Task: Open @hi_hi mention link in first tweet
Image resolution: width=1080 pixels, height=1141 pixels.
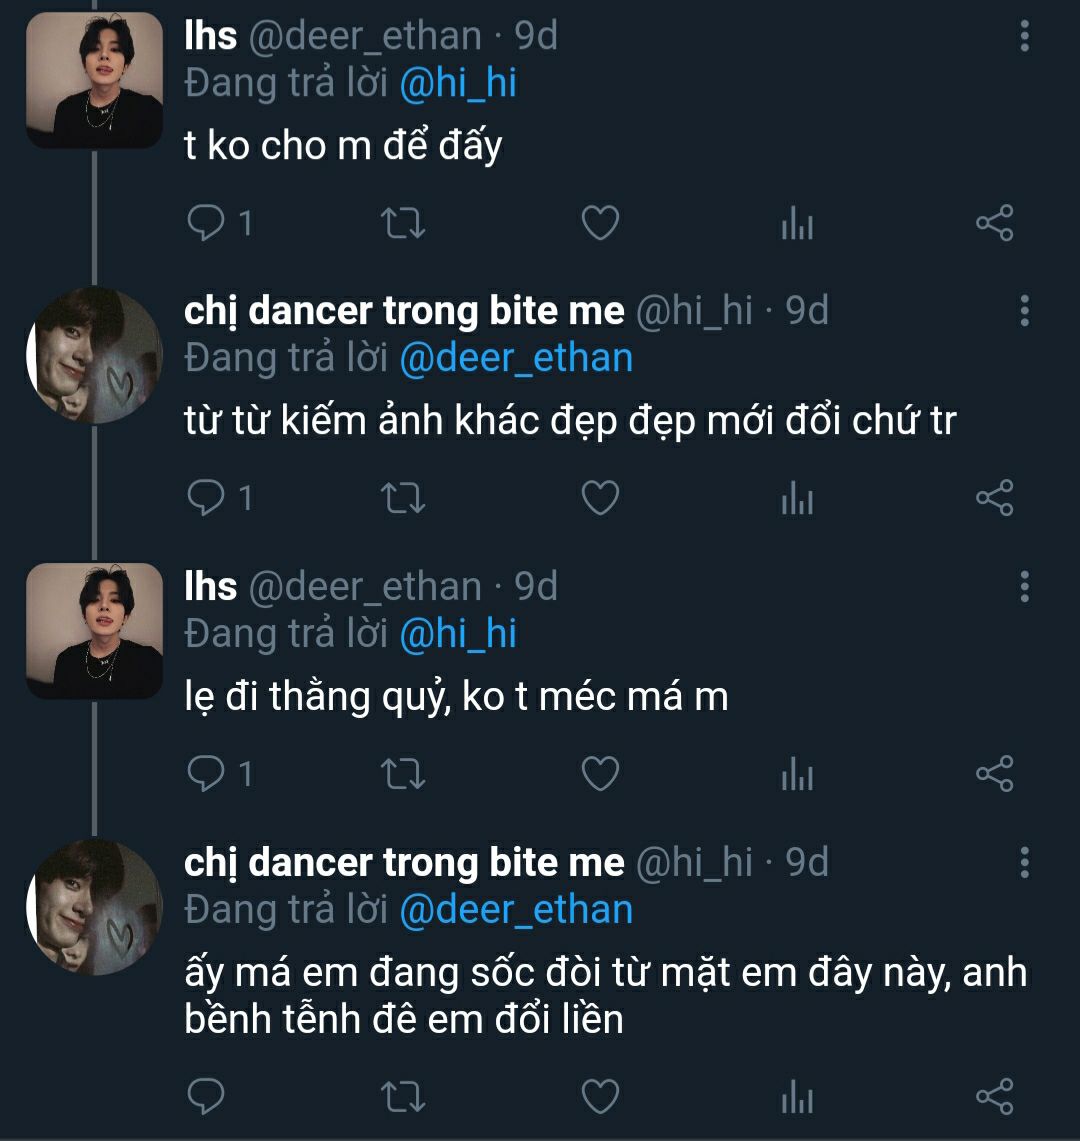Action: (458, 83)
